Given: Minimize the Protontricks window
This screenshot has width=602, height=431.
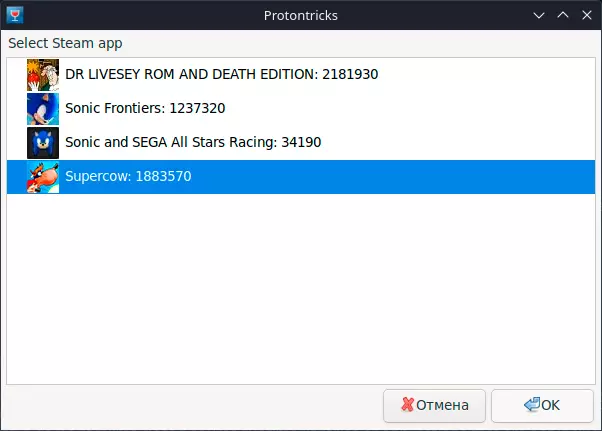Looking at the screenshot, I should click(x=539, y=15).
